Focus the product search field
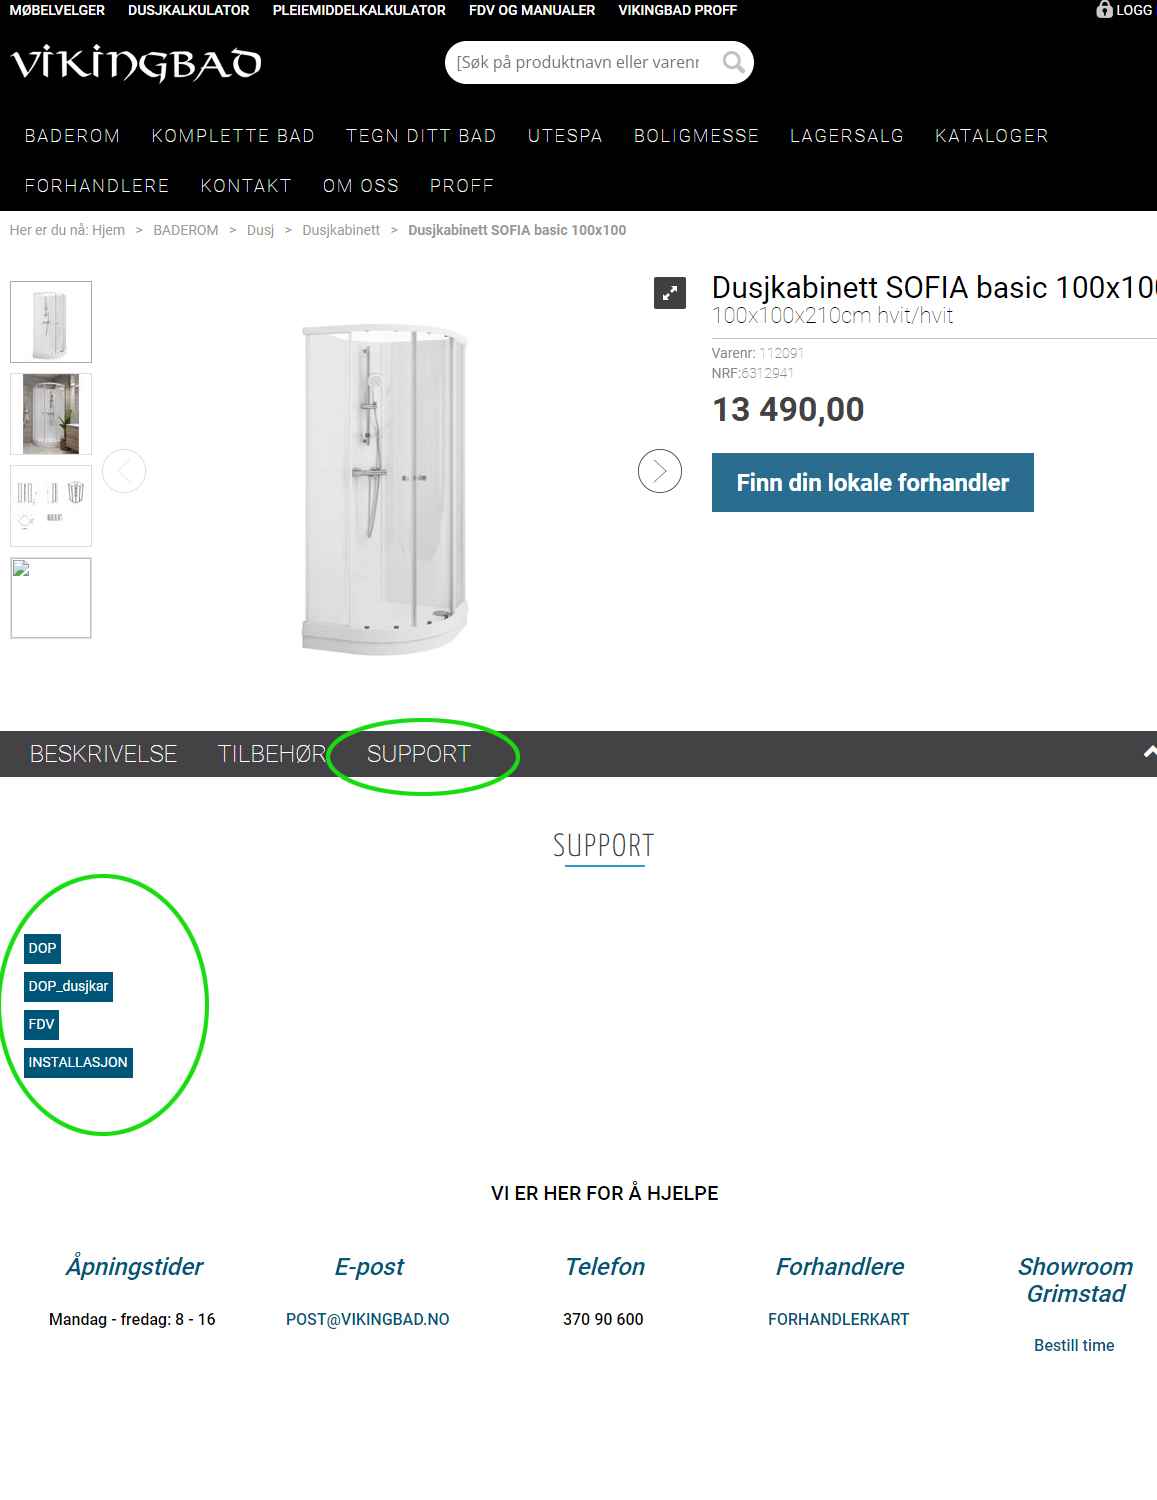 tap(578, 63)
